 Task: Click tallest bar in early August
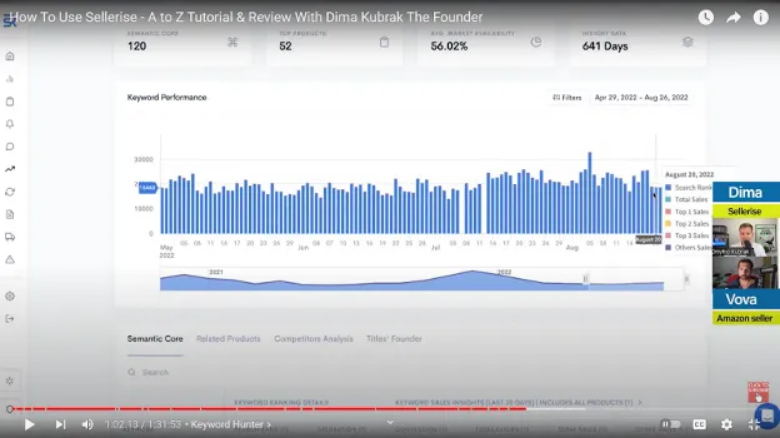pyautogui.click(x=590, y=193)
